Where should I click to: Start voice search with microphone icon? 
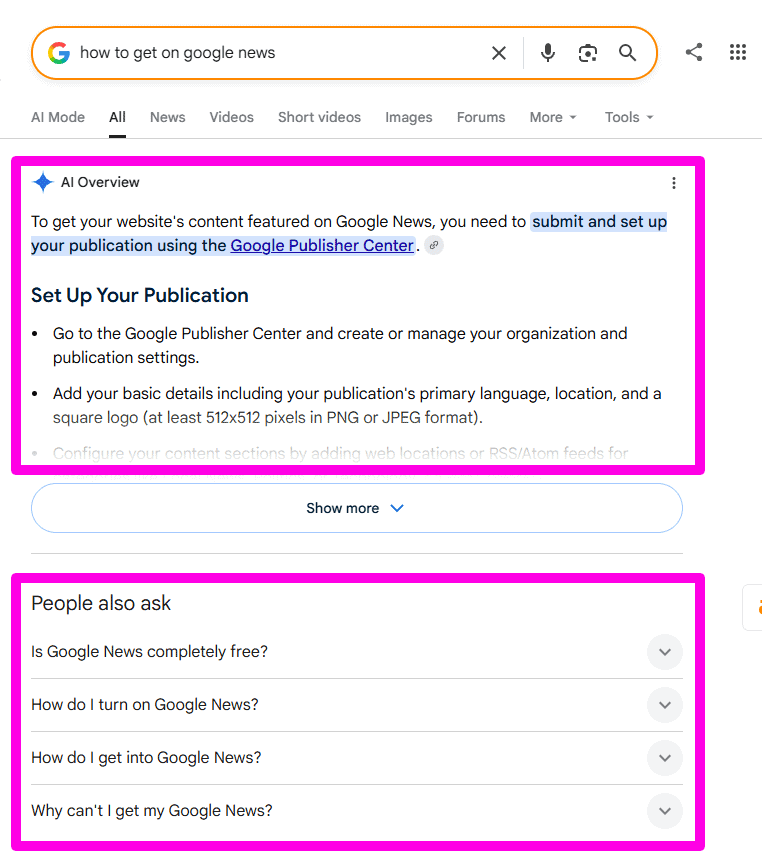point(548,53)
